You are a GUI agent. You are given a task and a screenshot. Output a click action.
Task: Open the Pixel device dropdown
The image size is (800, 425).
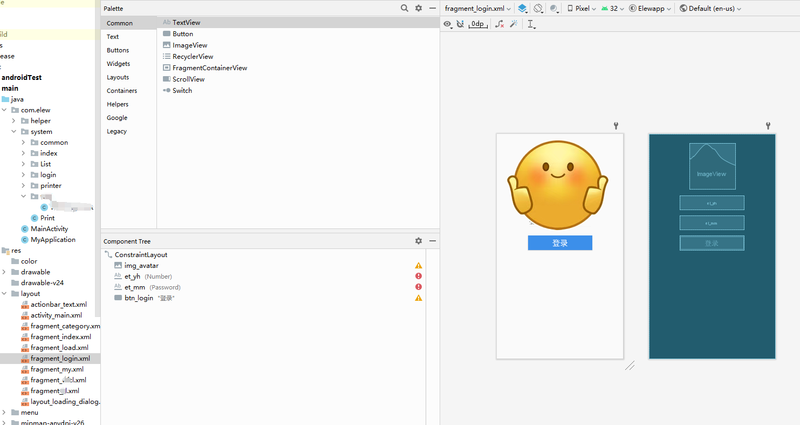click(582, 9)
